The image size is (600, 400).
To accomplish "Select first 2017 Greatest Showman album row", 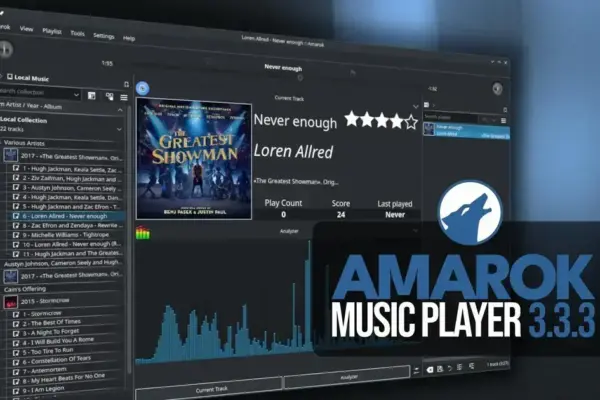I will (x=63, y=157).
